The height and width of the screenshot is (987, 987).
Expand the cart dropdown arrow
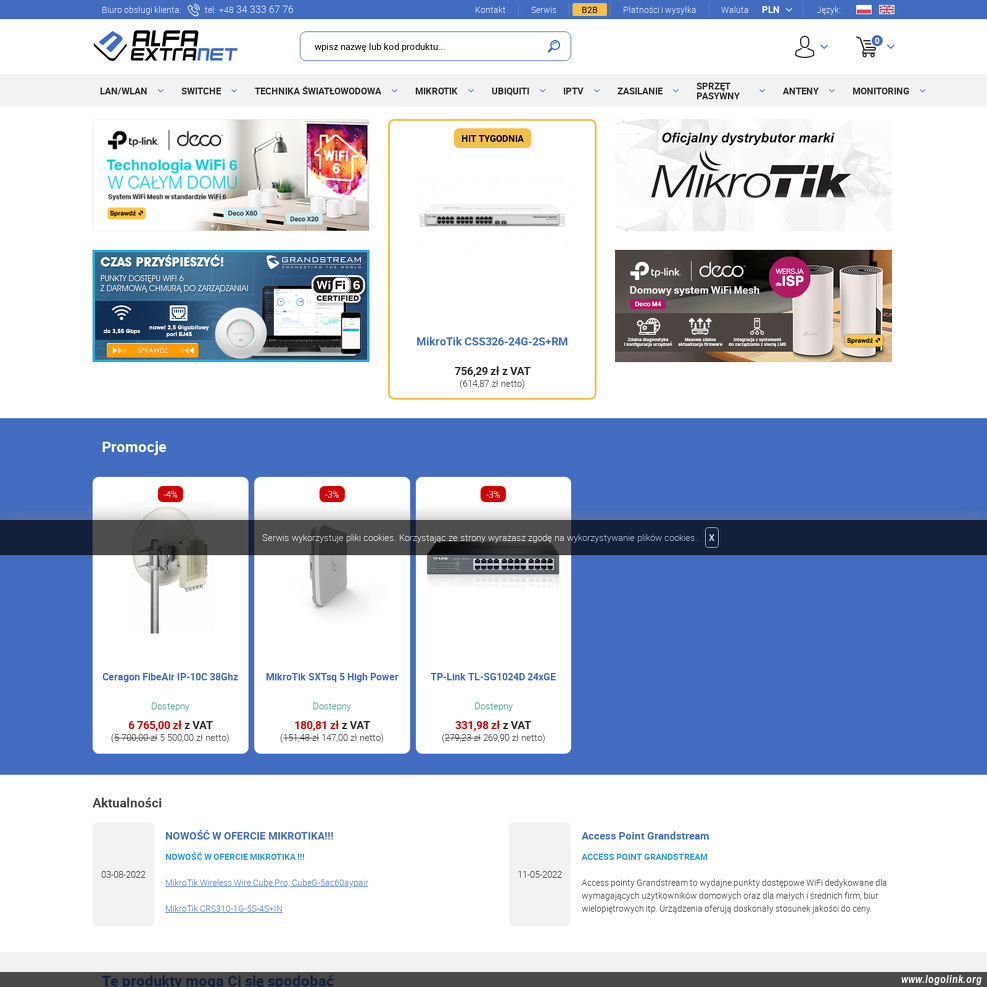pos(890,46)
